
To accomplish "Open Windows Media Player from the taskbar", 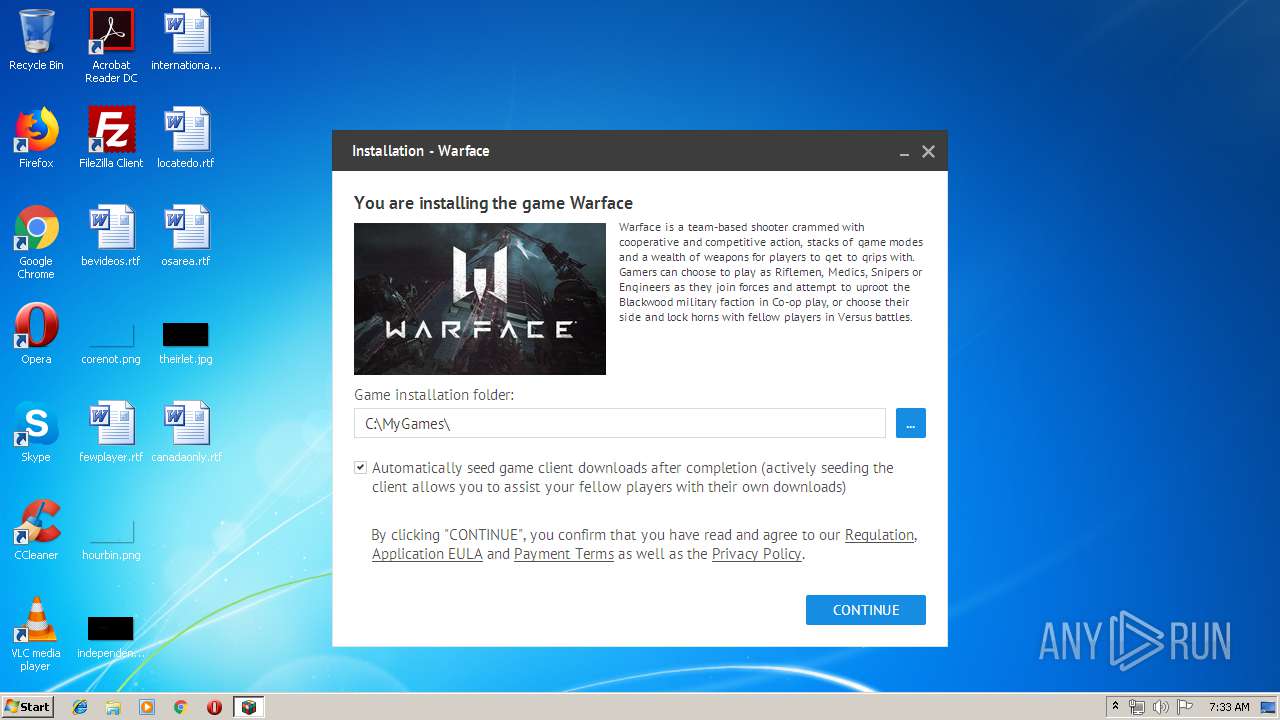I will click(x=147, y=707).
